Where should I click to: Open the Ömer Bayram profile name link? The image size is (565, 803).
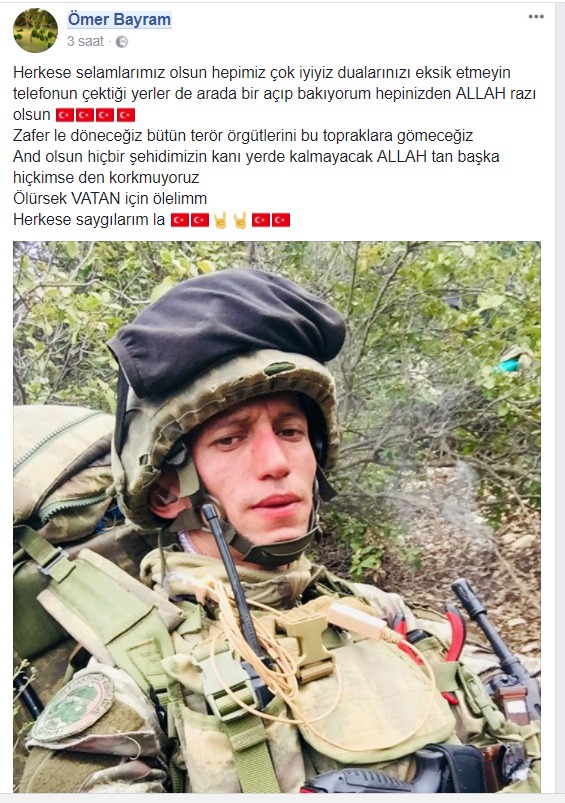point(119,19)
